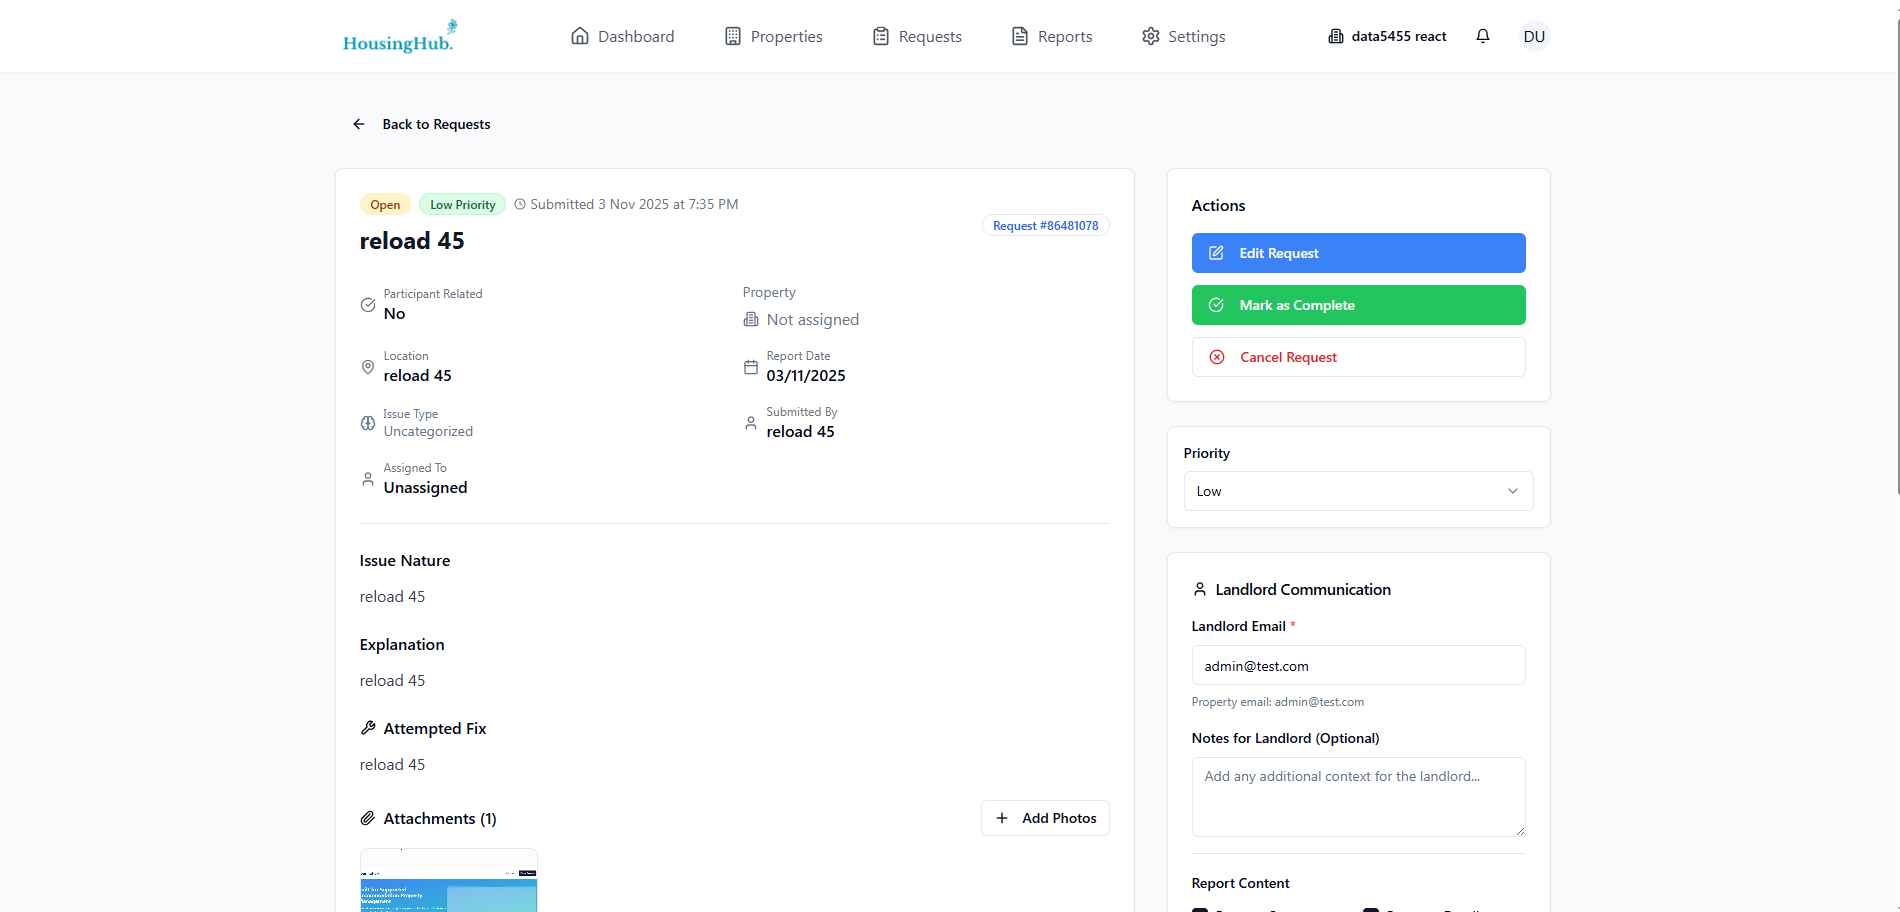
Task: Click the back arrow beside Back to Requests
Action: click(x=358, y=123)
